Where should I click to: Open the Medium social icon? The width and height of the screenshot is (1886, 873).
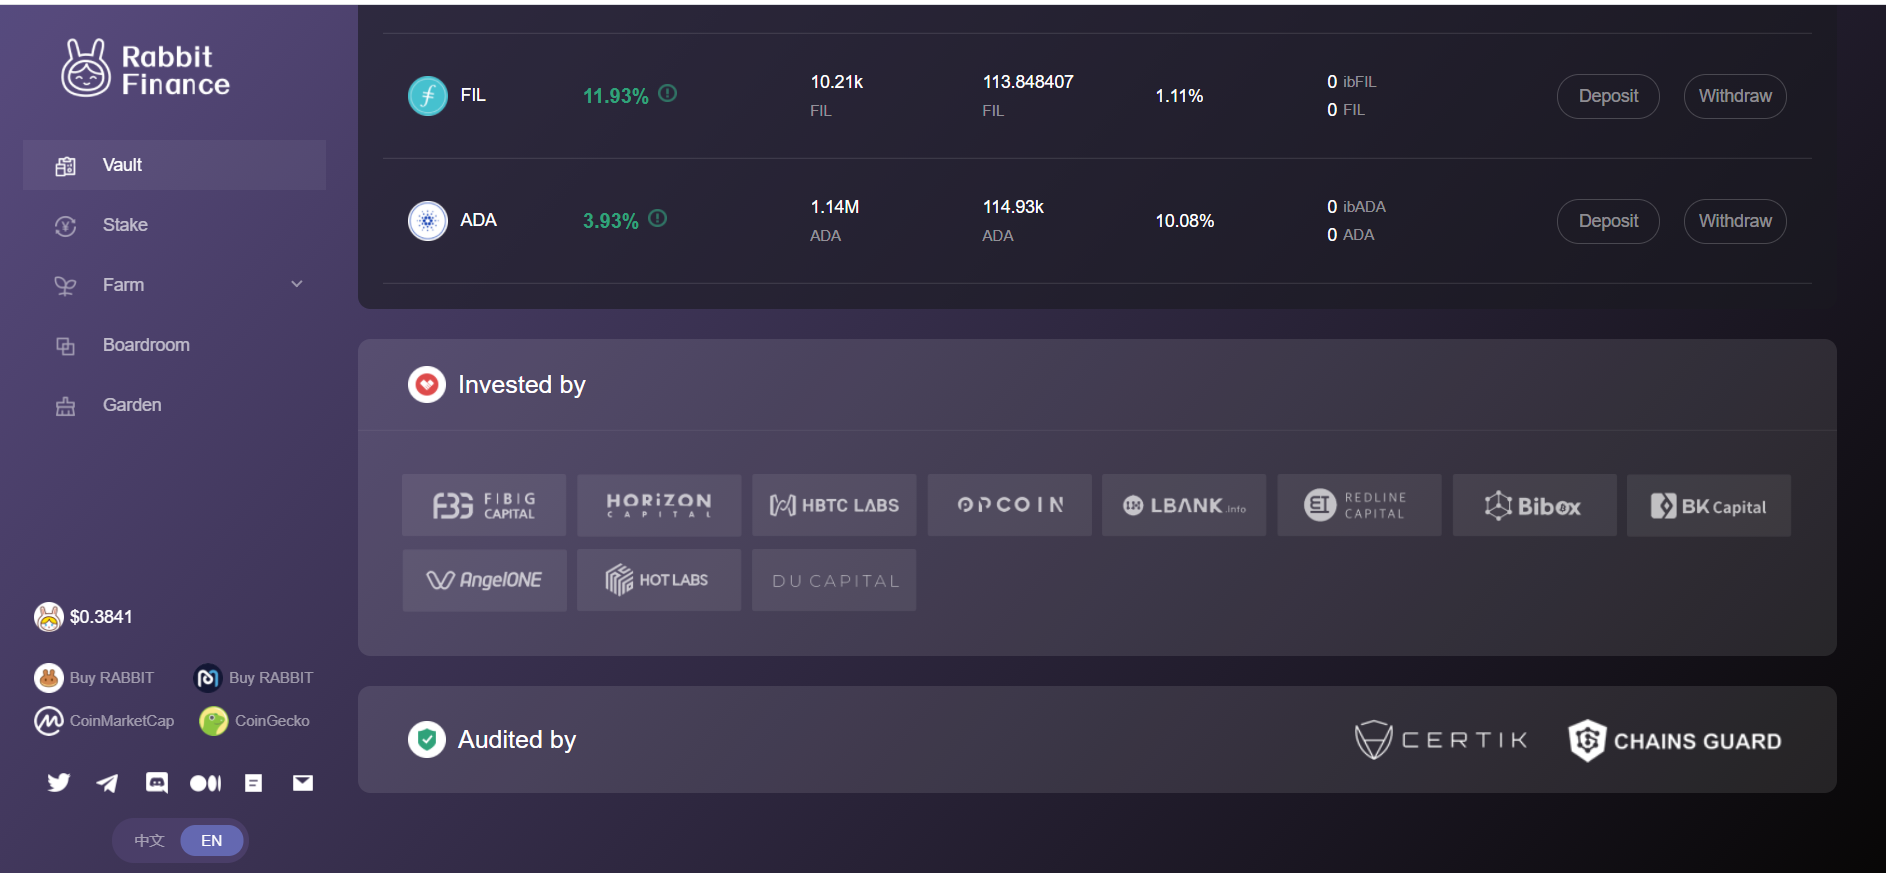point(205,783)
